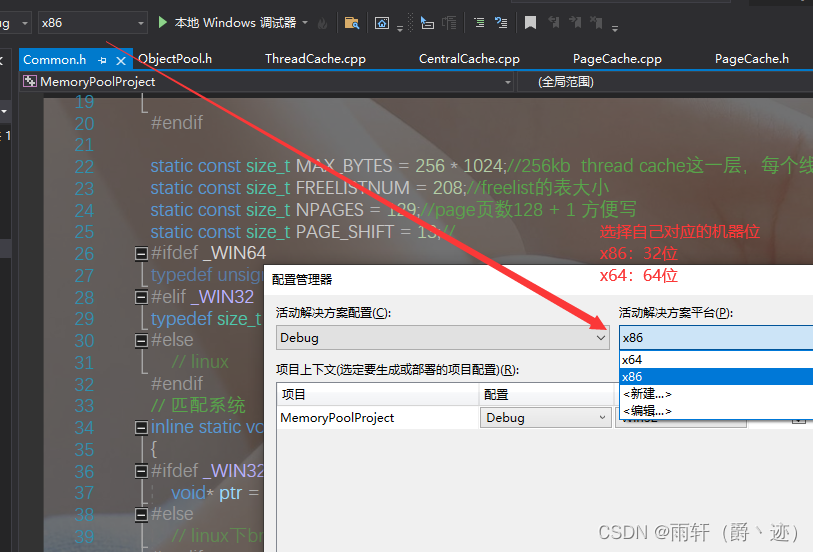
Task: Select x86 from the platform list
Action: [716, 377]
